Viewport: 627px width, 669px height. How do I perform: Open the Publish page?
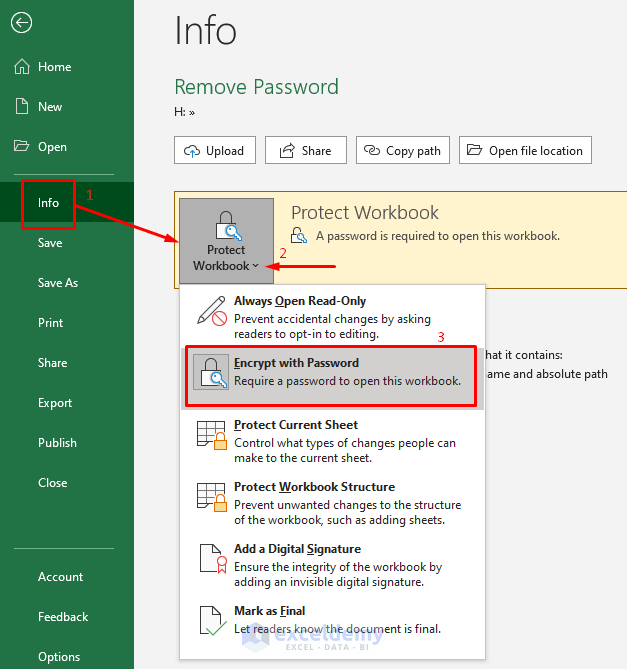pos(67,442)
